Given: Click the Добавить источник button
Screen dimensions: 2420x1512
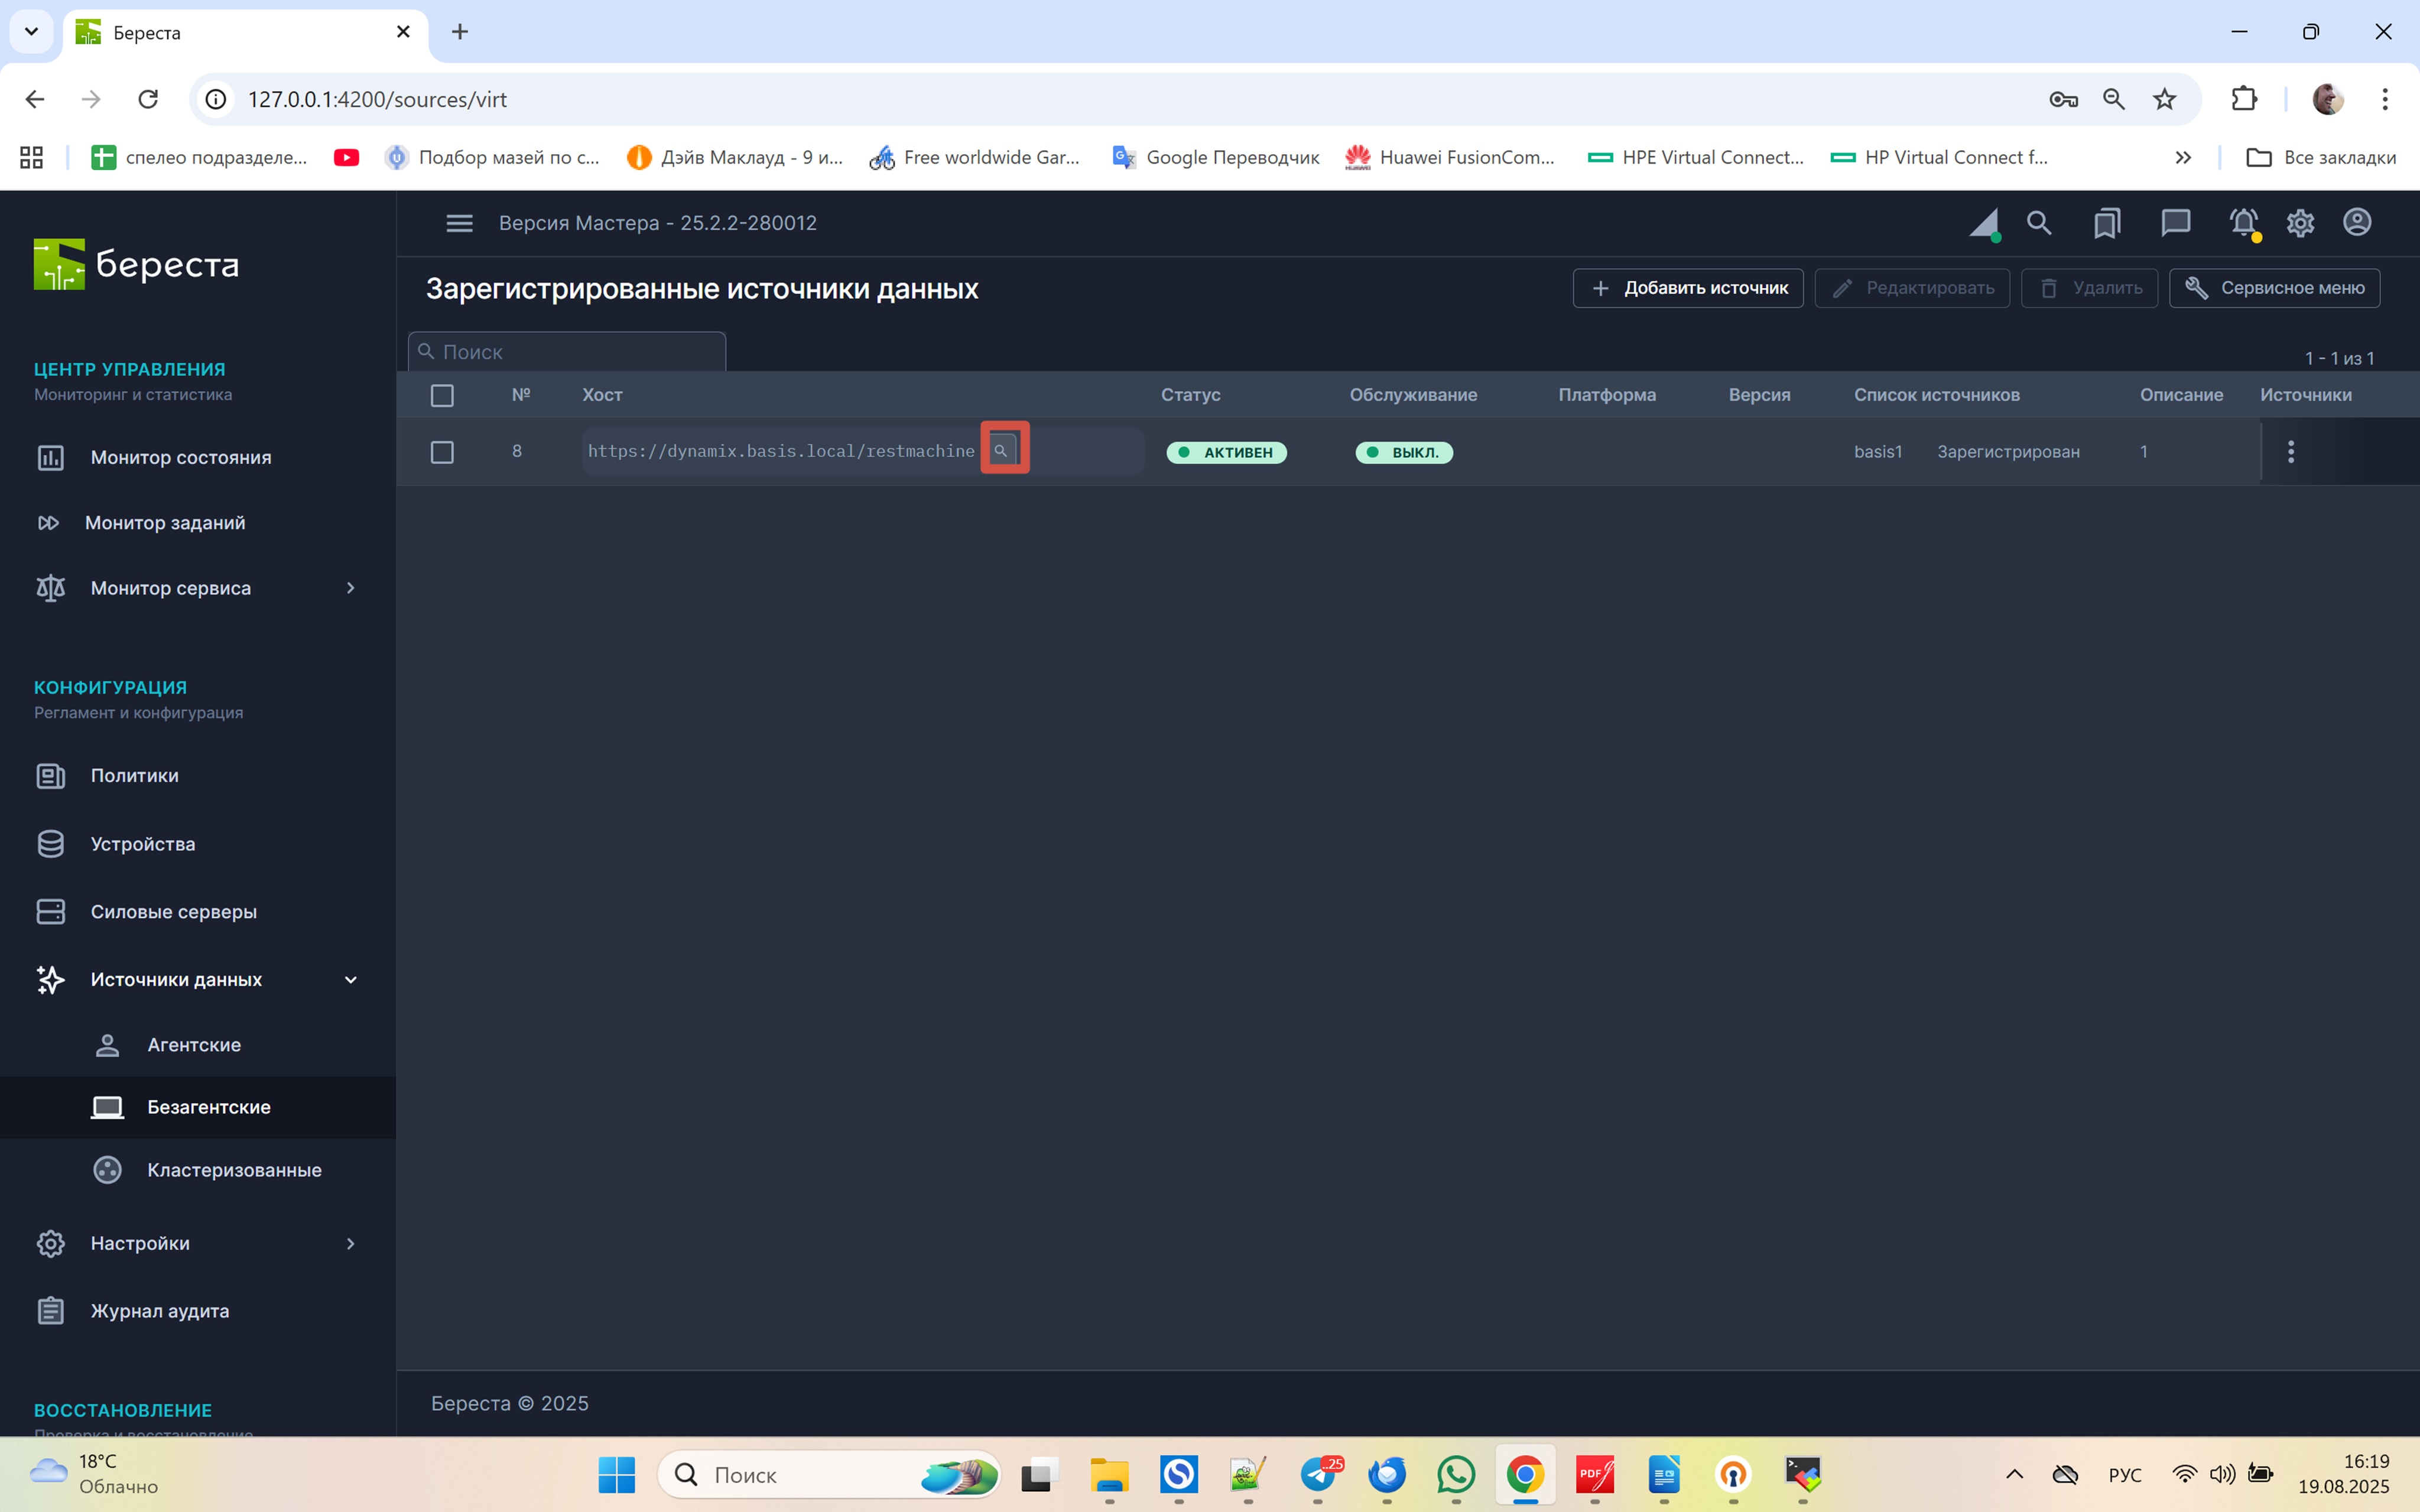Looking at the screenshot, I should click(x=1688, y=288).
